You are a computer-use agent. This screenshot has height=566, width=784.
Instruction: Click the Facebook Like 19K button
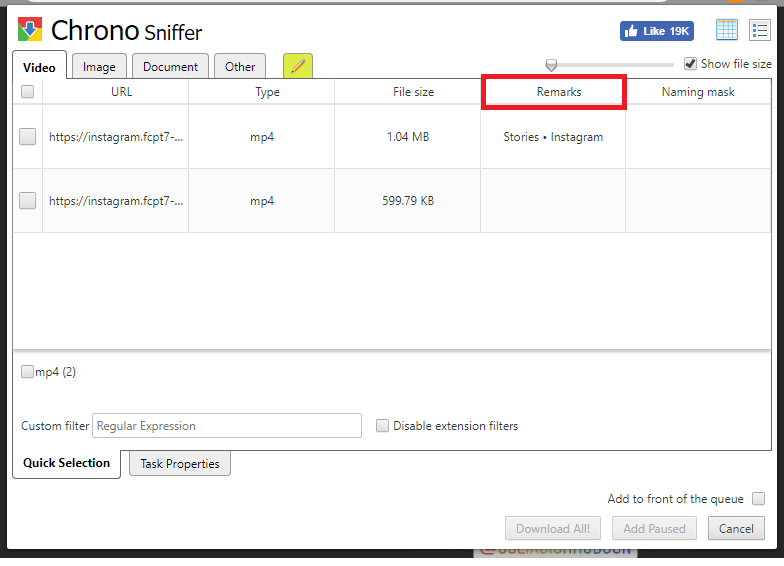pos(656,31)
